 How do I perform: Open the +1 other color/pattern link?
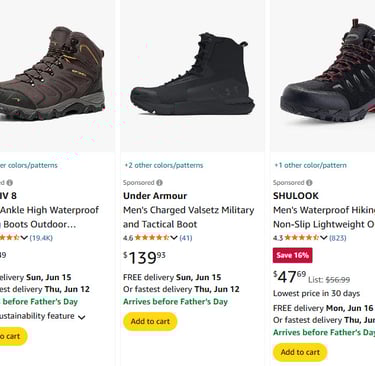[x=310, y=165]
